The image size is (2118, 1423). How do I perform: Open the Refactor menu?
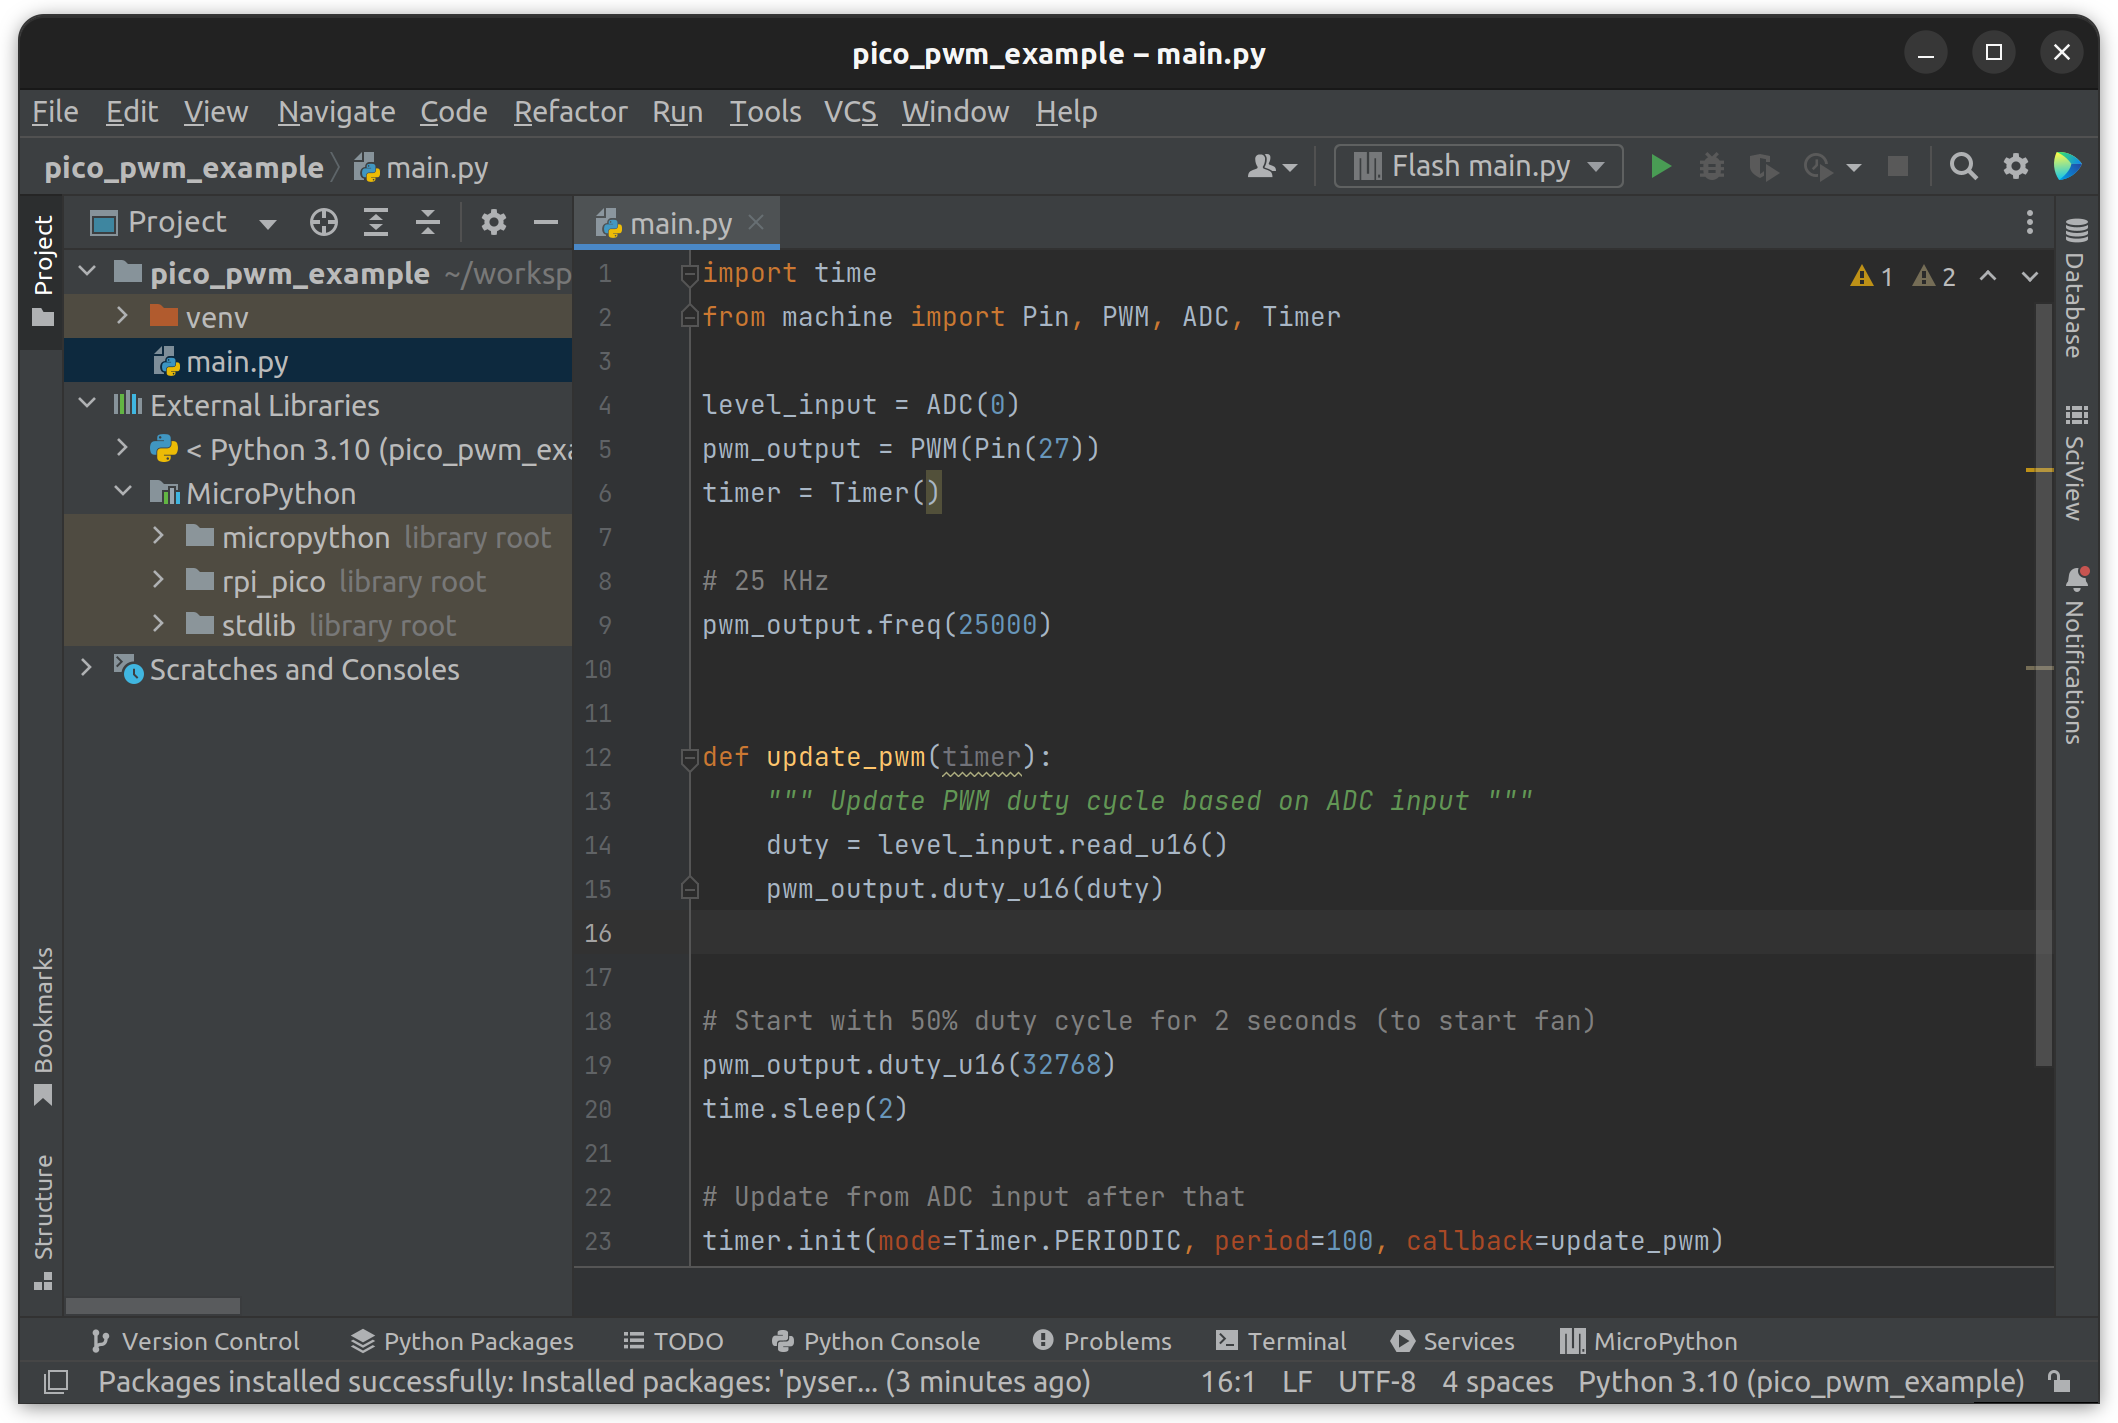(x=570, y=112)
